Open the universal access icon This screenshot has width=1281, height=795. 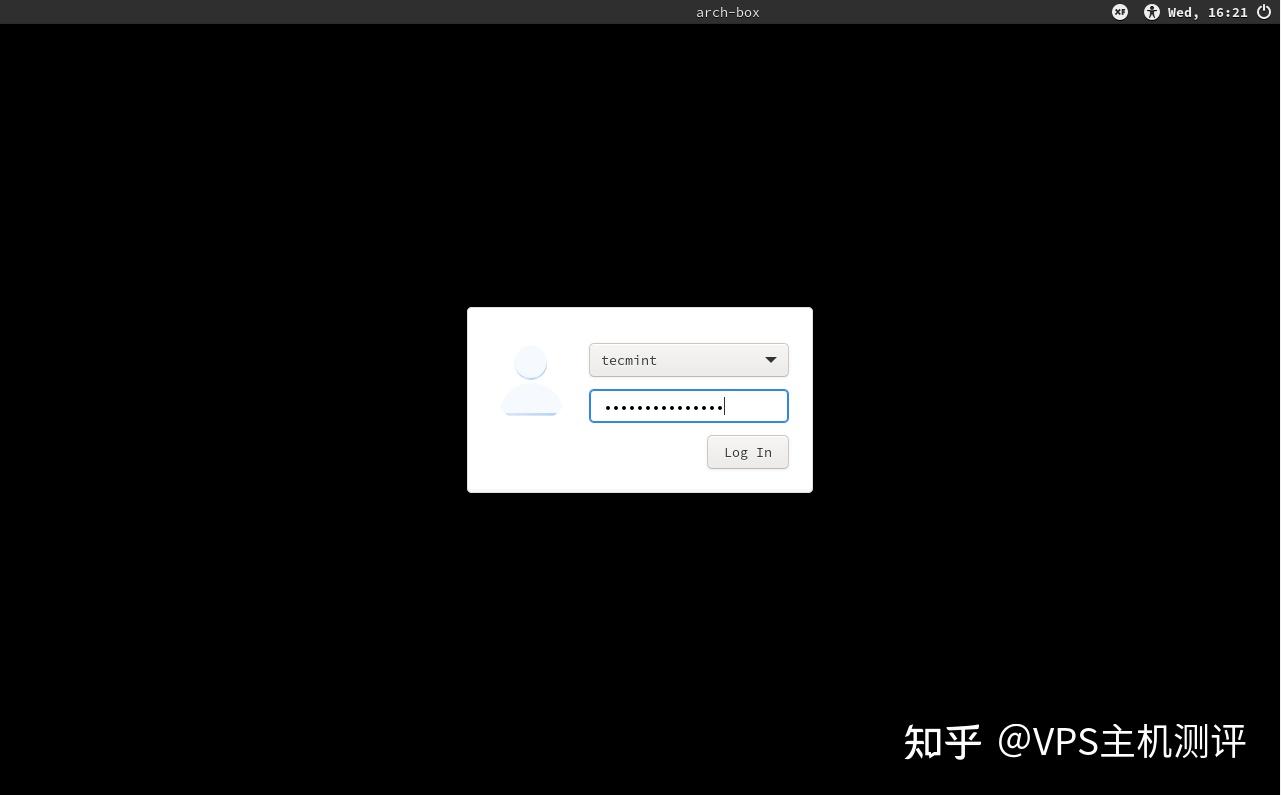pos(1151,12)
